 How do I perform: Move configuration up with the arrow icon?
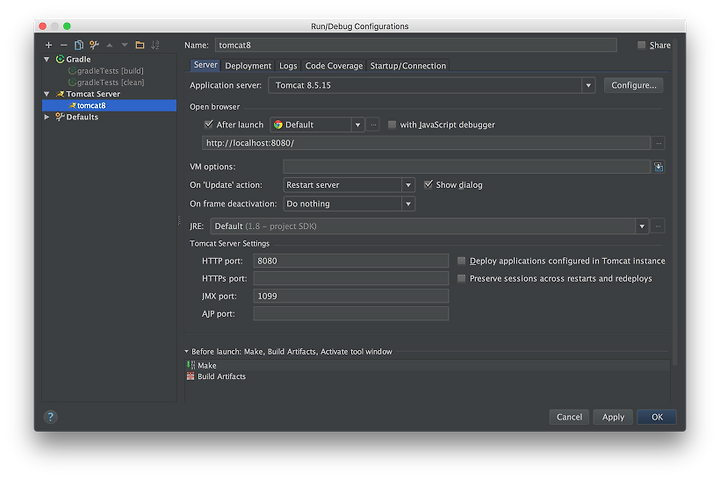coord(109,45)
